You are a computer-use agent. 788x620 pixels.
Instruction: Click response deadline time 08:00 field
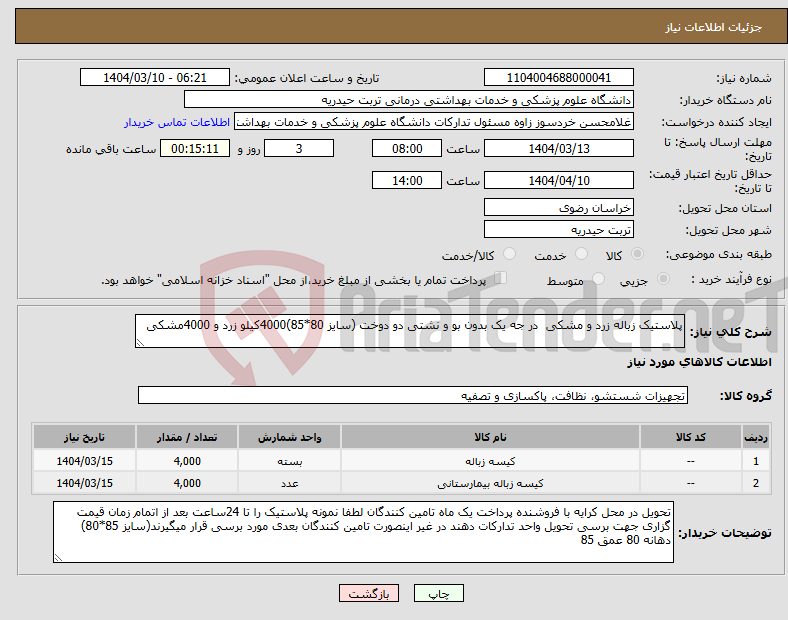tap(407, 148)
